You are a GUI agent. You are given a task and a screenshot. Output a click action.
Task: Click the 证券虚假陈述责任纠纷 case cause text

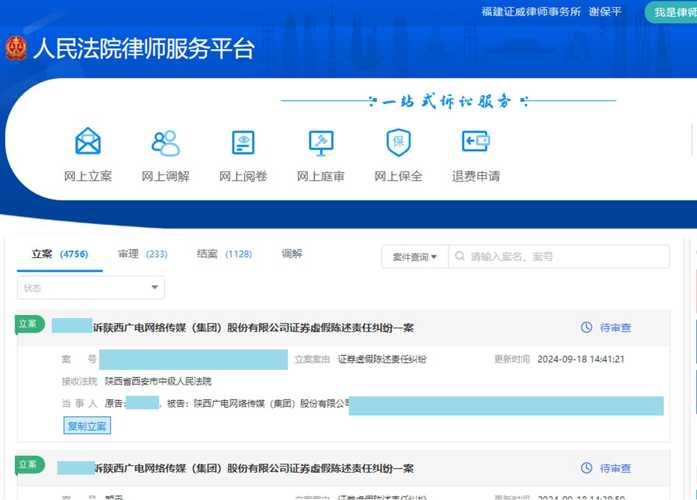pyautogui.click(x=382, y=359)
